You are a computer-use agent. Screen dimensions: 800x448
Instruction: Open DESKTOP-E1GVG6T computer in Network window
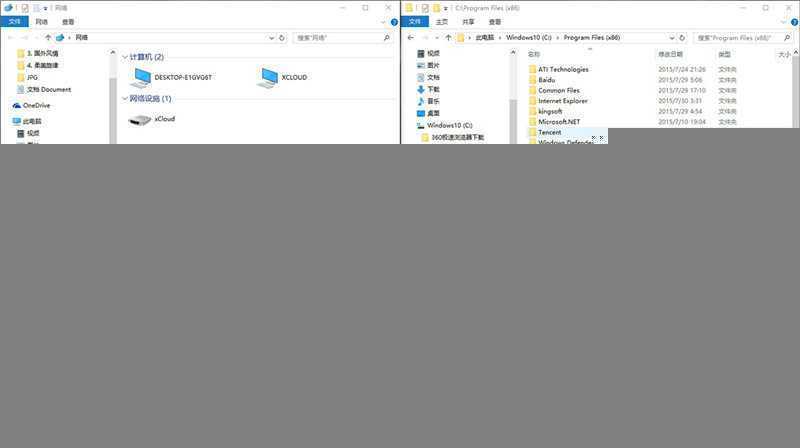click(171, 78)
